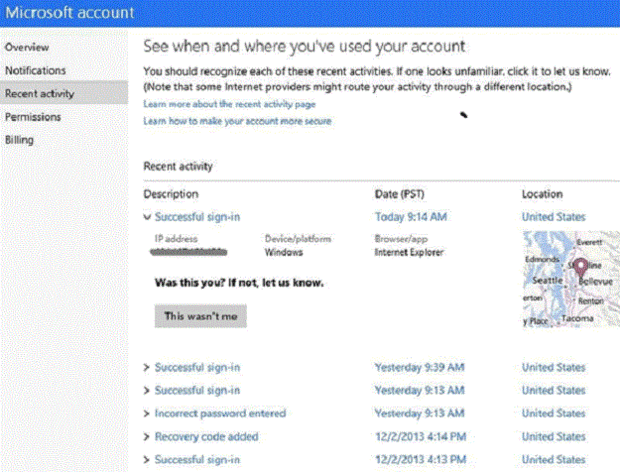Viewport: 620px width, 472px height.
Task: Click United States for today's sign-in
Action: 554,217
